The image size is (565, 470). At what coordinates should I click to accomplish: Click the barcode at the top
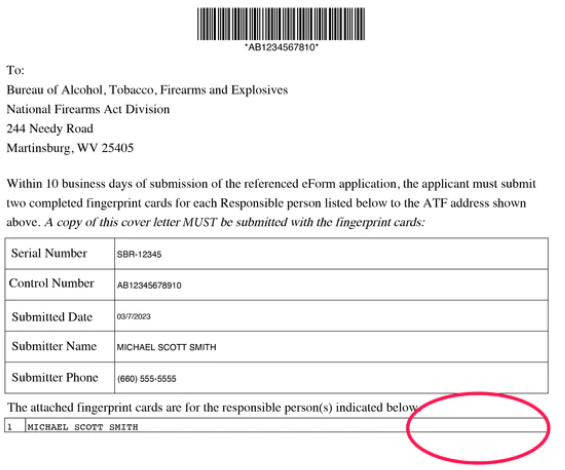coord(281,24)
